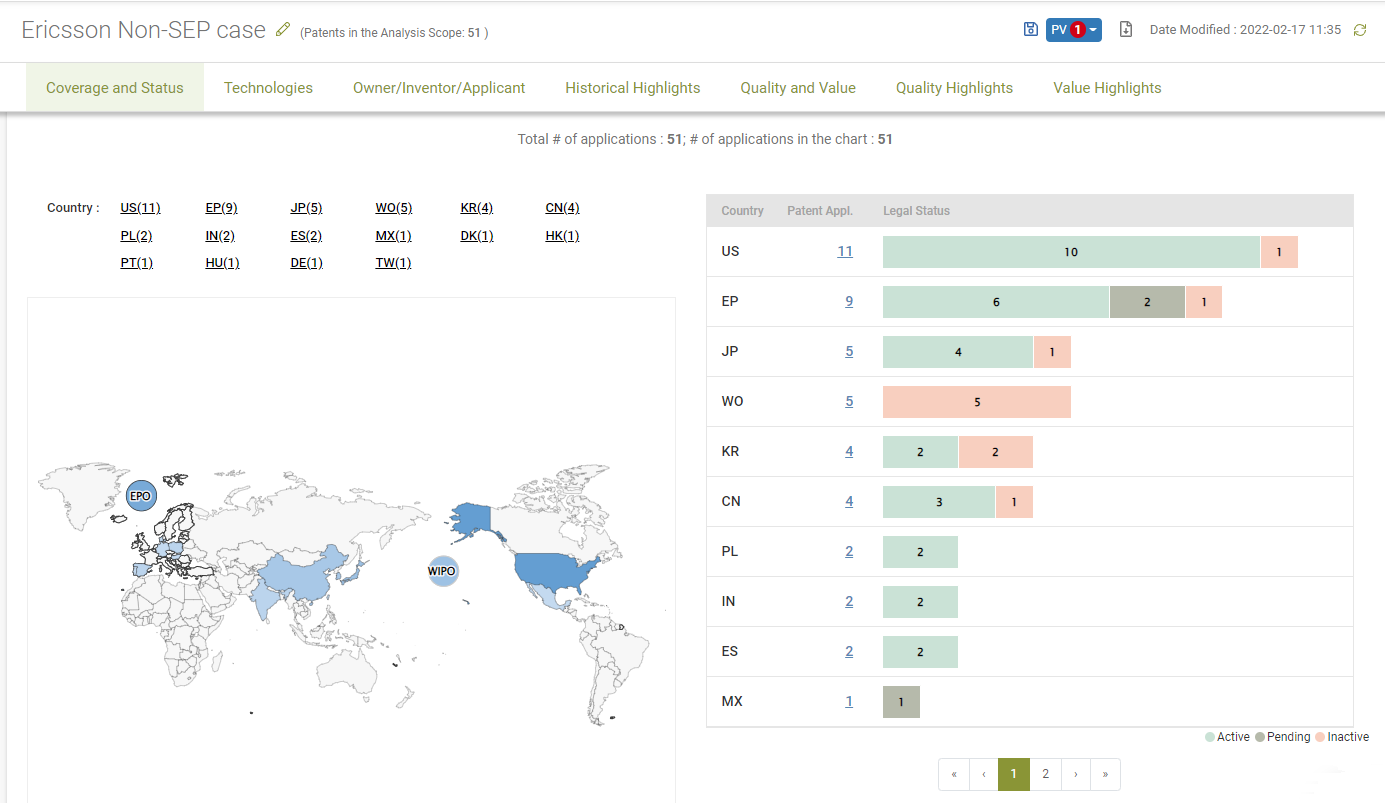
Task: Click the CN patent count 4 link
Action: pyautogui.click(x=849, y=501)
